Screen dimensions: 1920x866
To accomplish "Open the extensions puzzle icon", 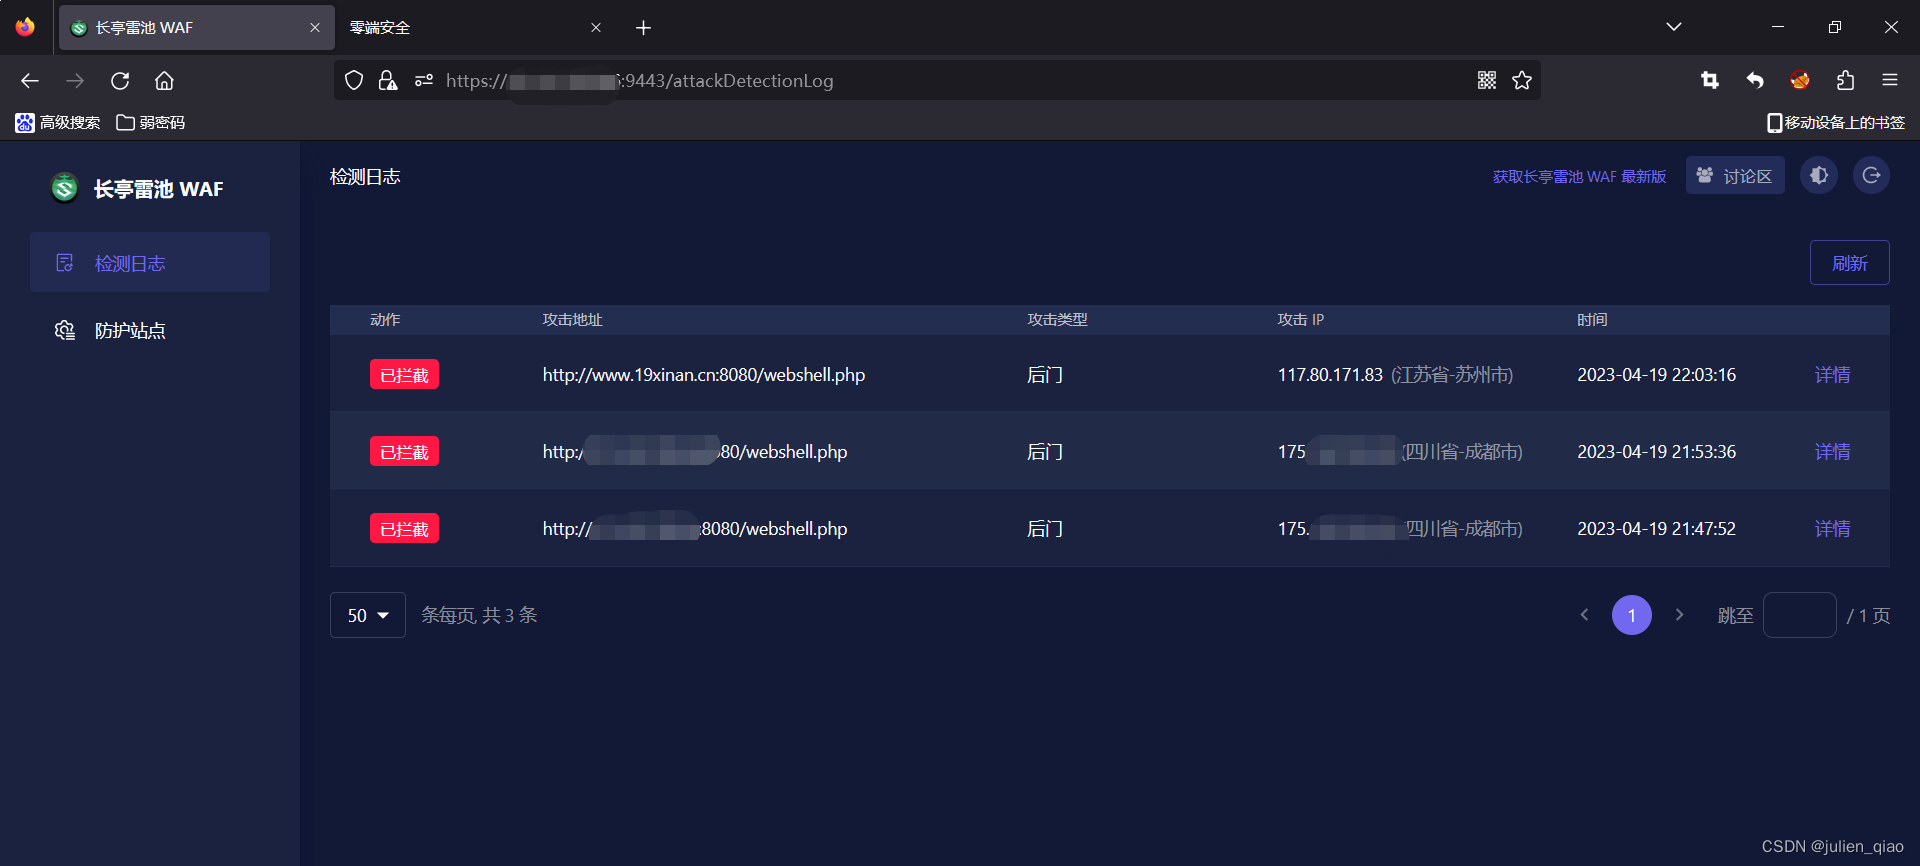I will [1845, 81].
